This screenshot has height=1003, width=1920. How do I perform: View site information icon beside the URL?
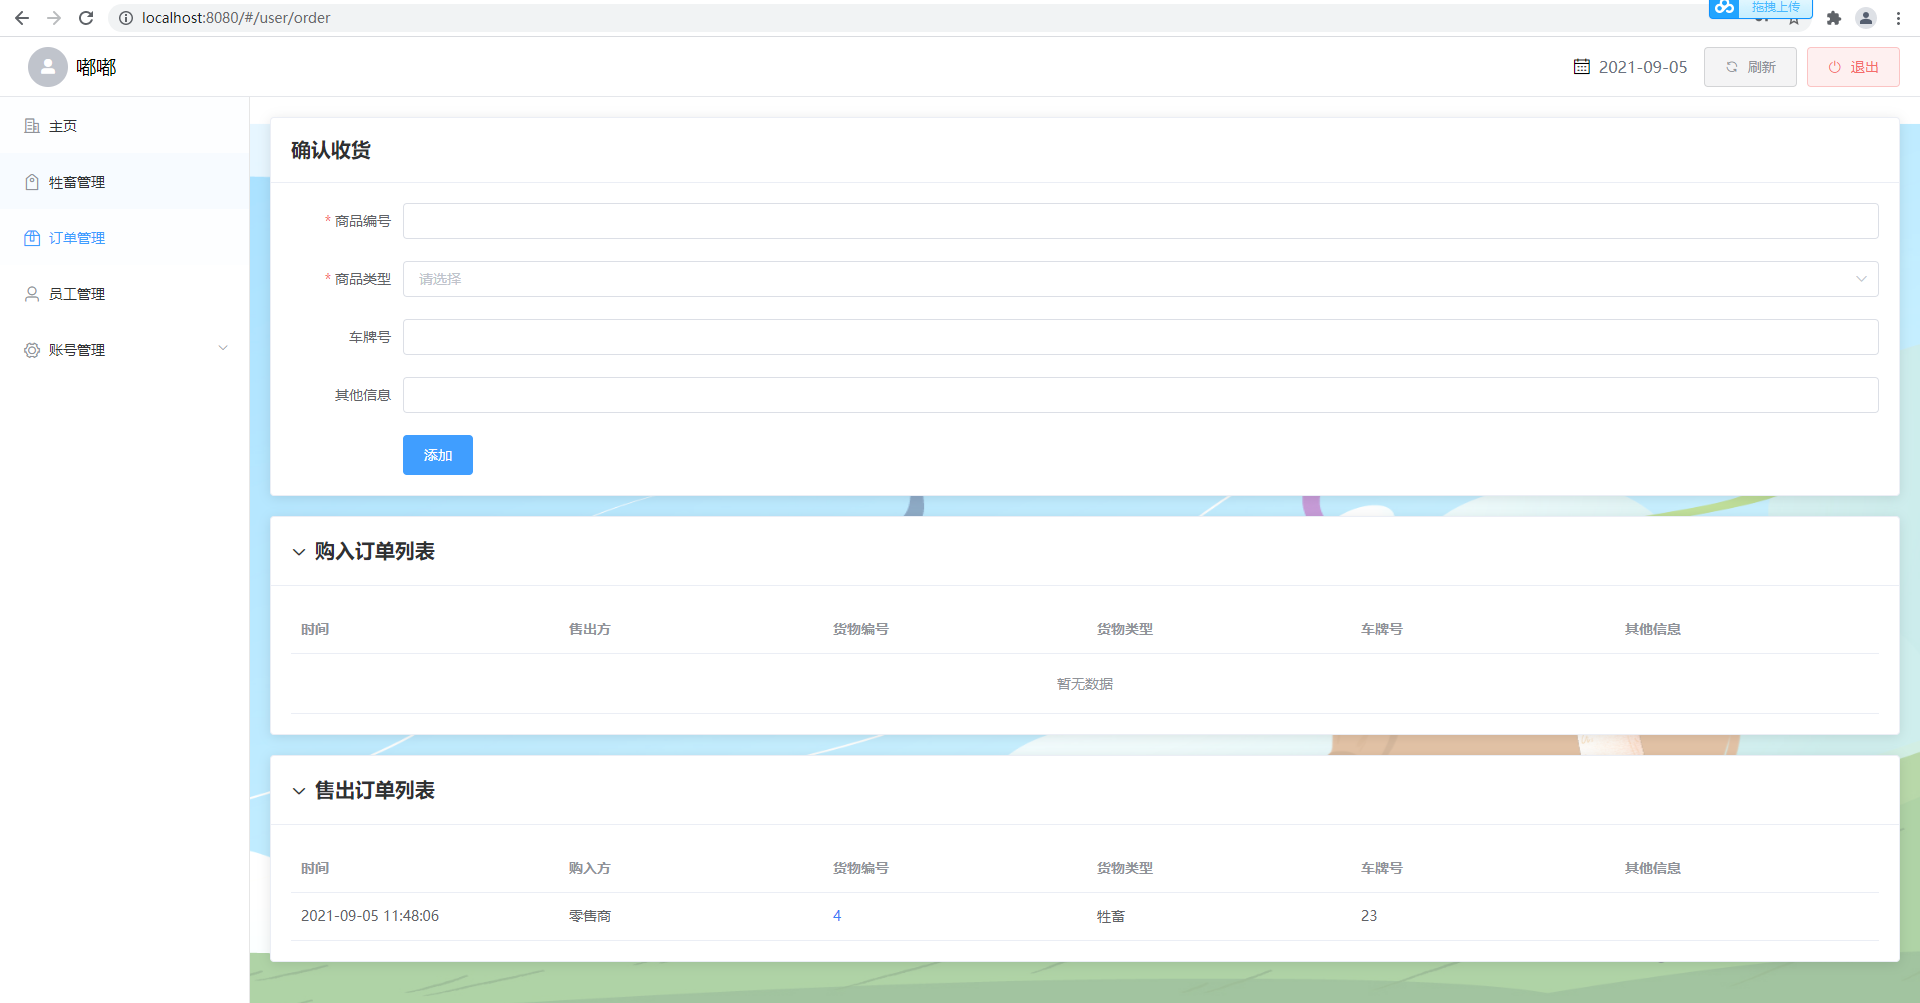[126, 18]
